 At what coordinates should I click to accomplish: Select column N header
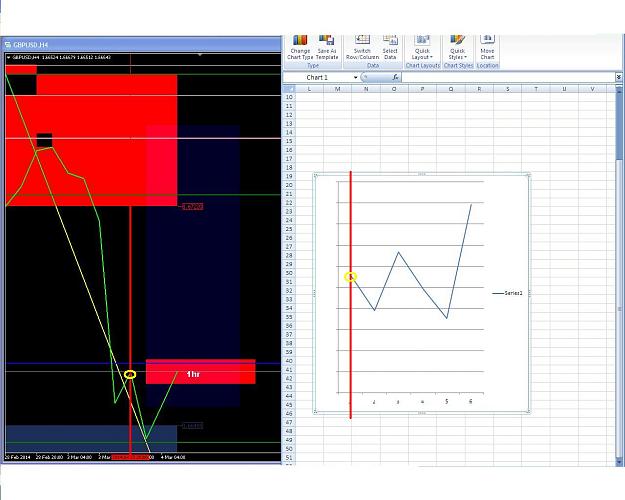[366, 89]
